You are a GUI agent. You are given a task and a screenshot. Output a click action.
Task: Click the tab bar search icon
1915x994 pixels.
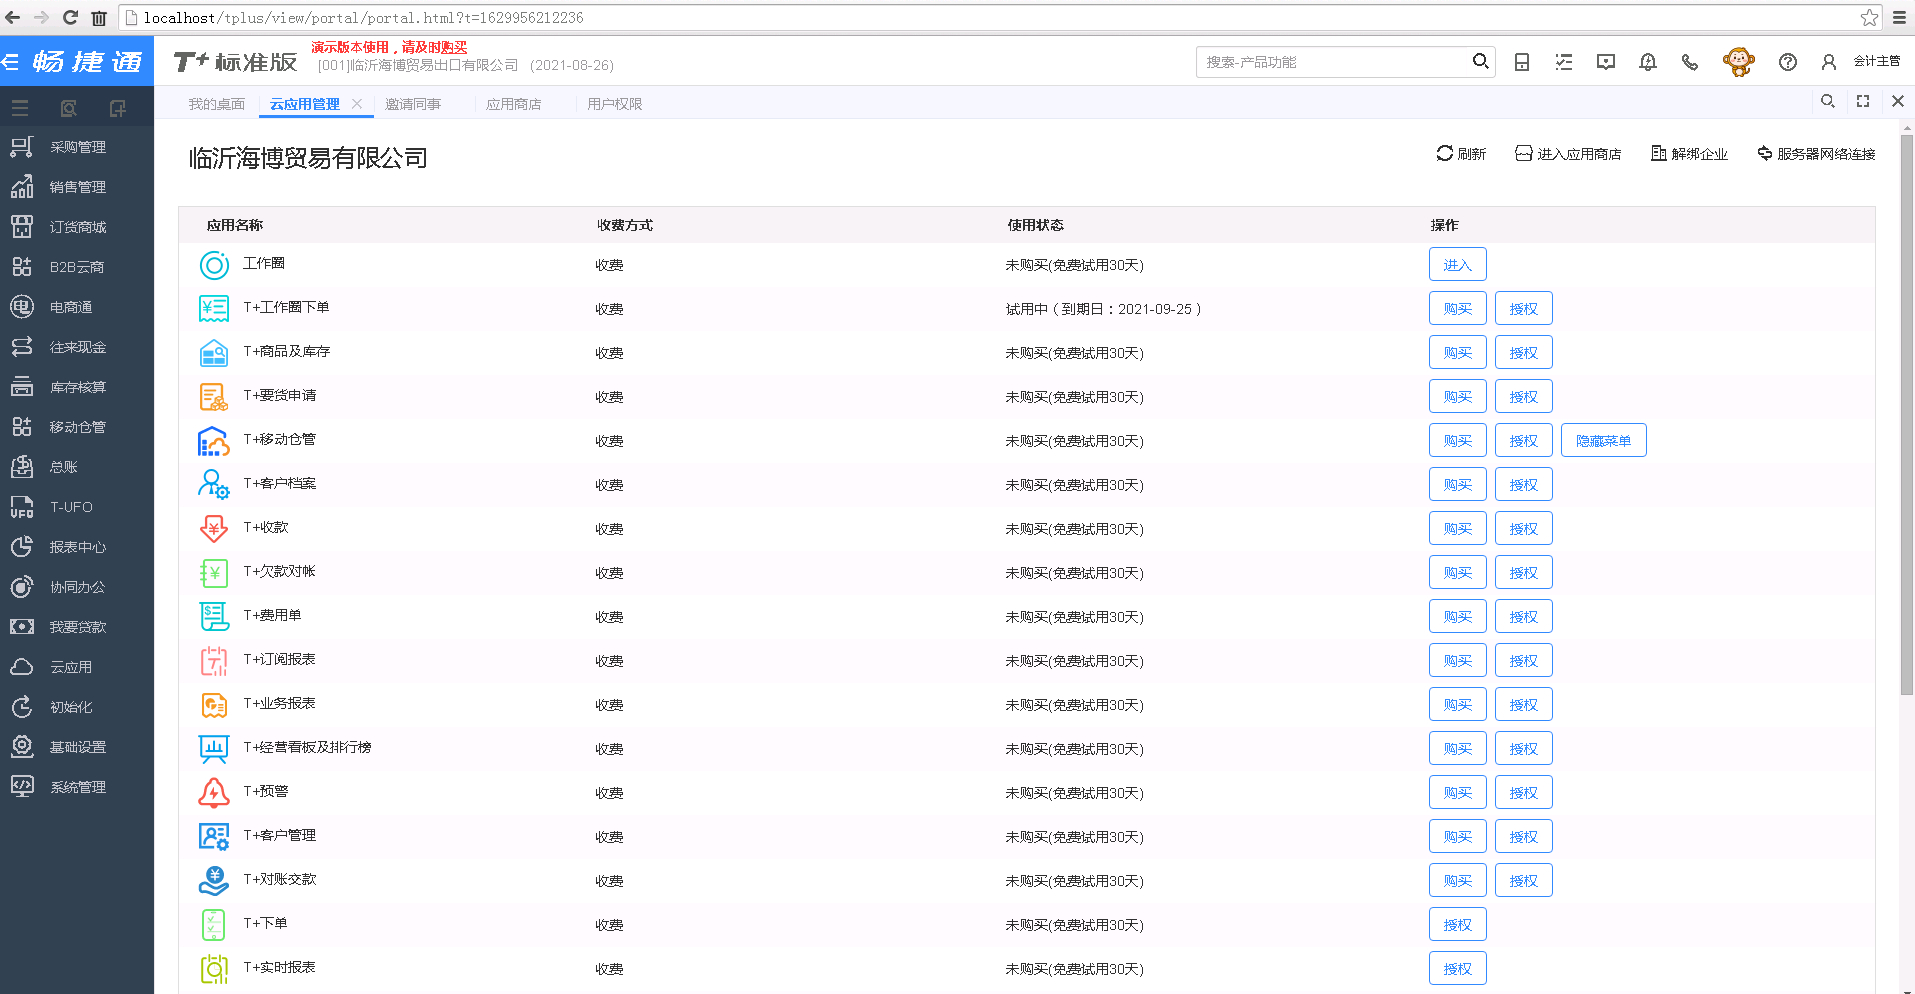click(1828, 101)
